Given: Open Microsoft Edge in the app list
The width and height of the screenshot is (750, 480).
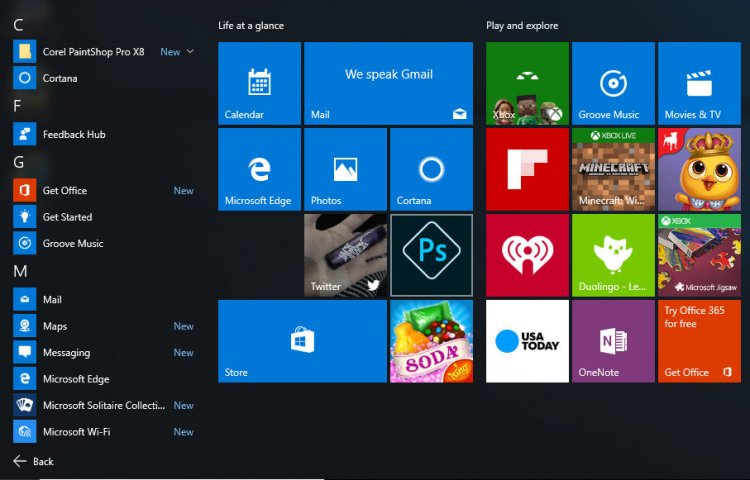Looking at the screenshot, I should click(103, 379).
